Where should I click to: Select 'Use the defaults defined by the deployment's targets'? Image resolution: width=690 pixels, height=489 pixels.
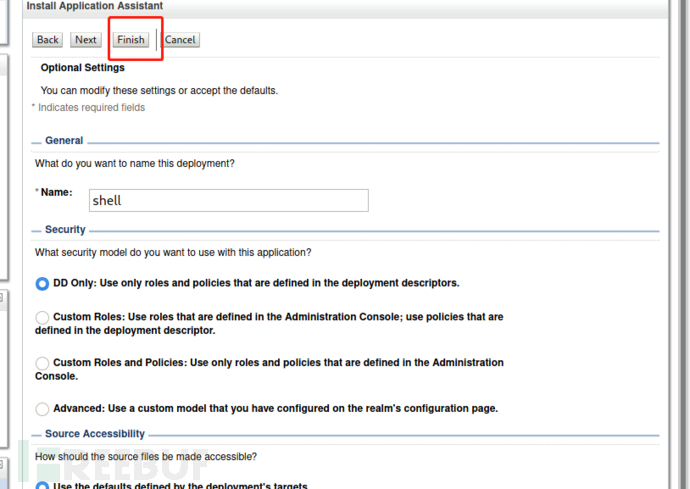point(42,485)
